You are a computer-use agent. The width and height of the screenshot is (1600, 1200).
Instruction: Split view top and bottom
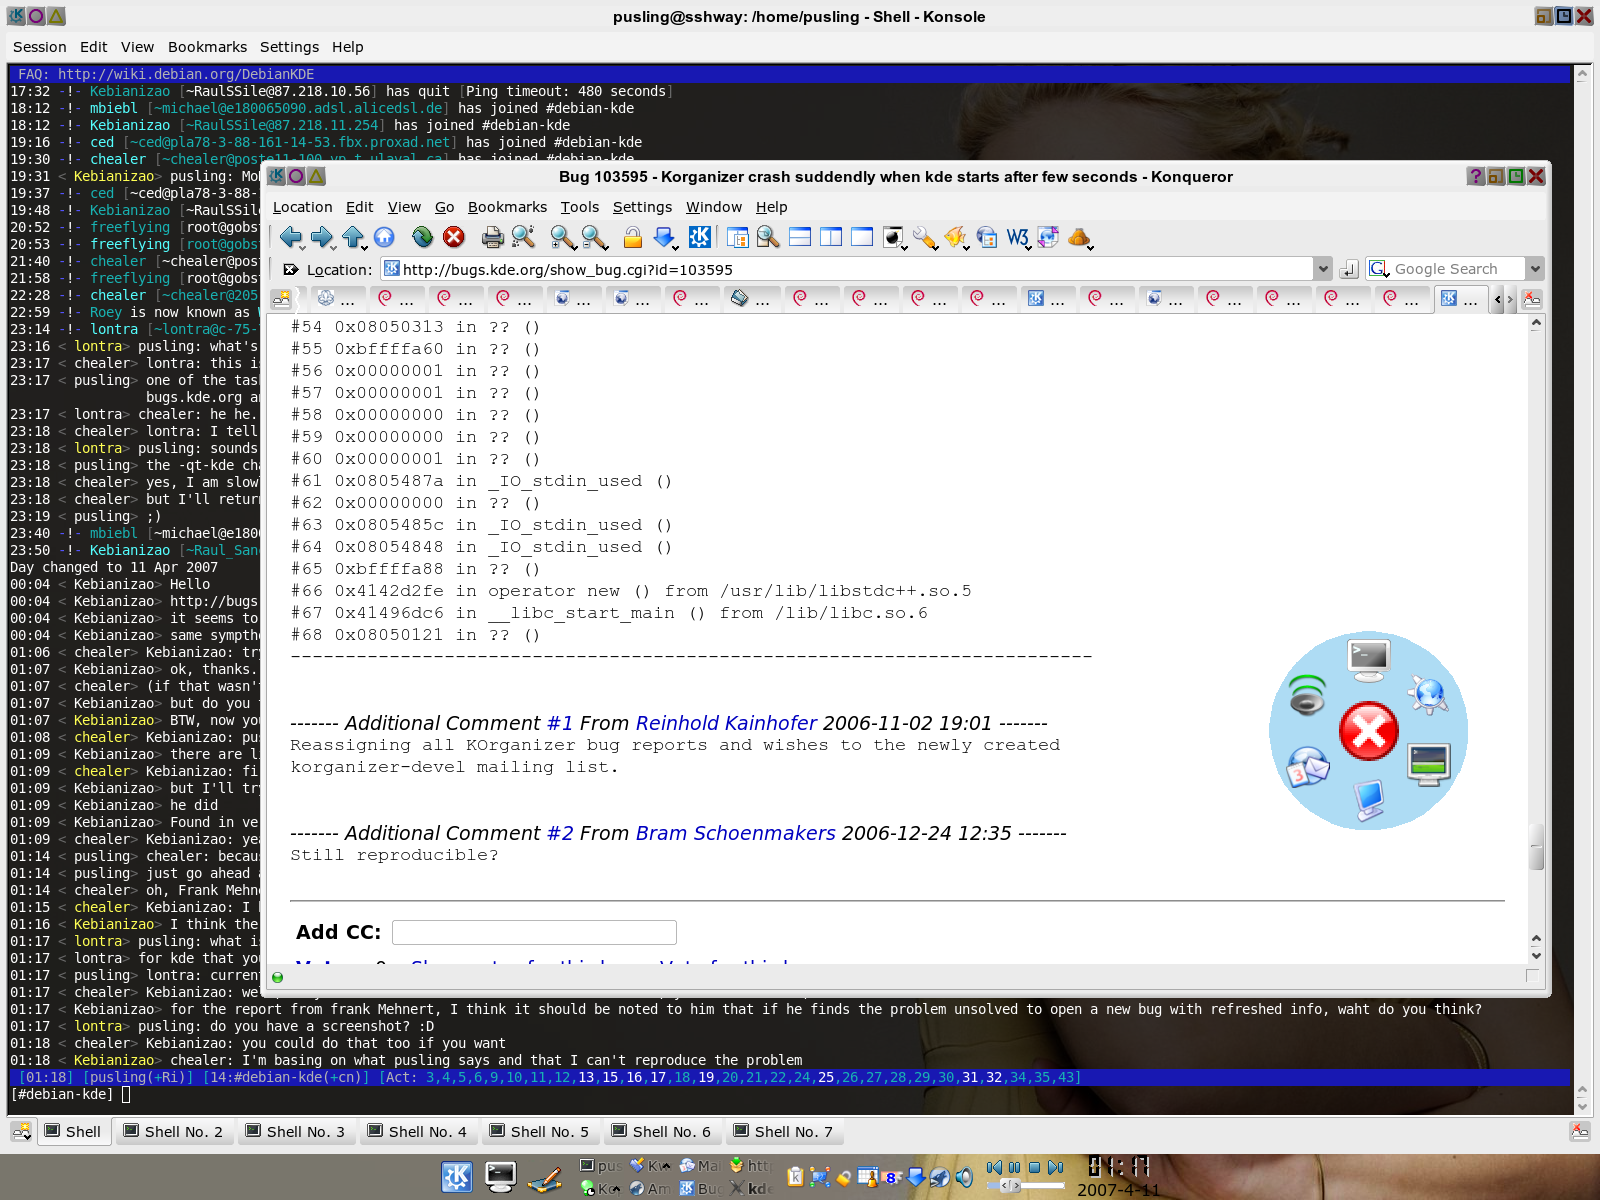point(800,237)
